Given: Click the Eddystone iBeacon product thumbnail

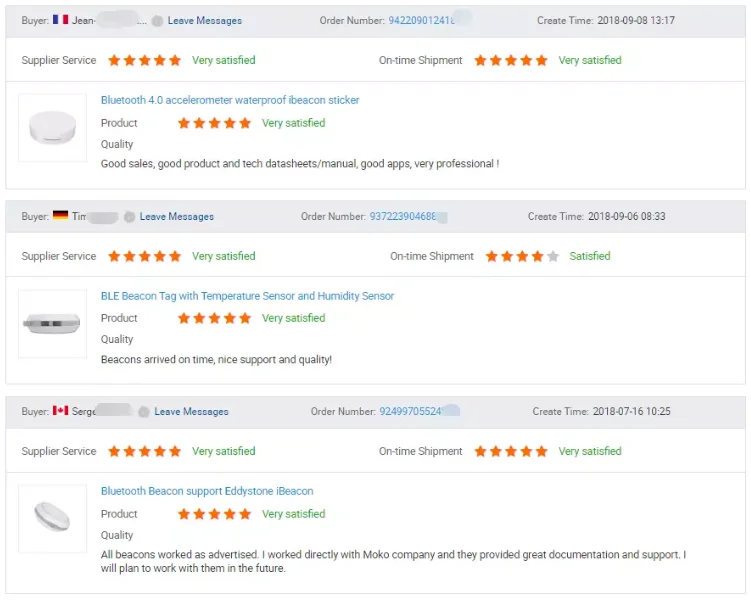Looking at the screenshot, I should tap(52, 518).
